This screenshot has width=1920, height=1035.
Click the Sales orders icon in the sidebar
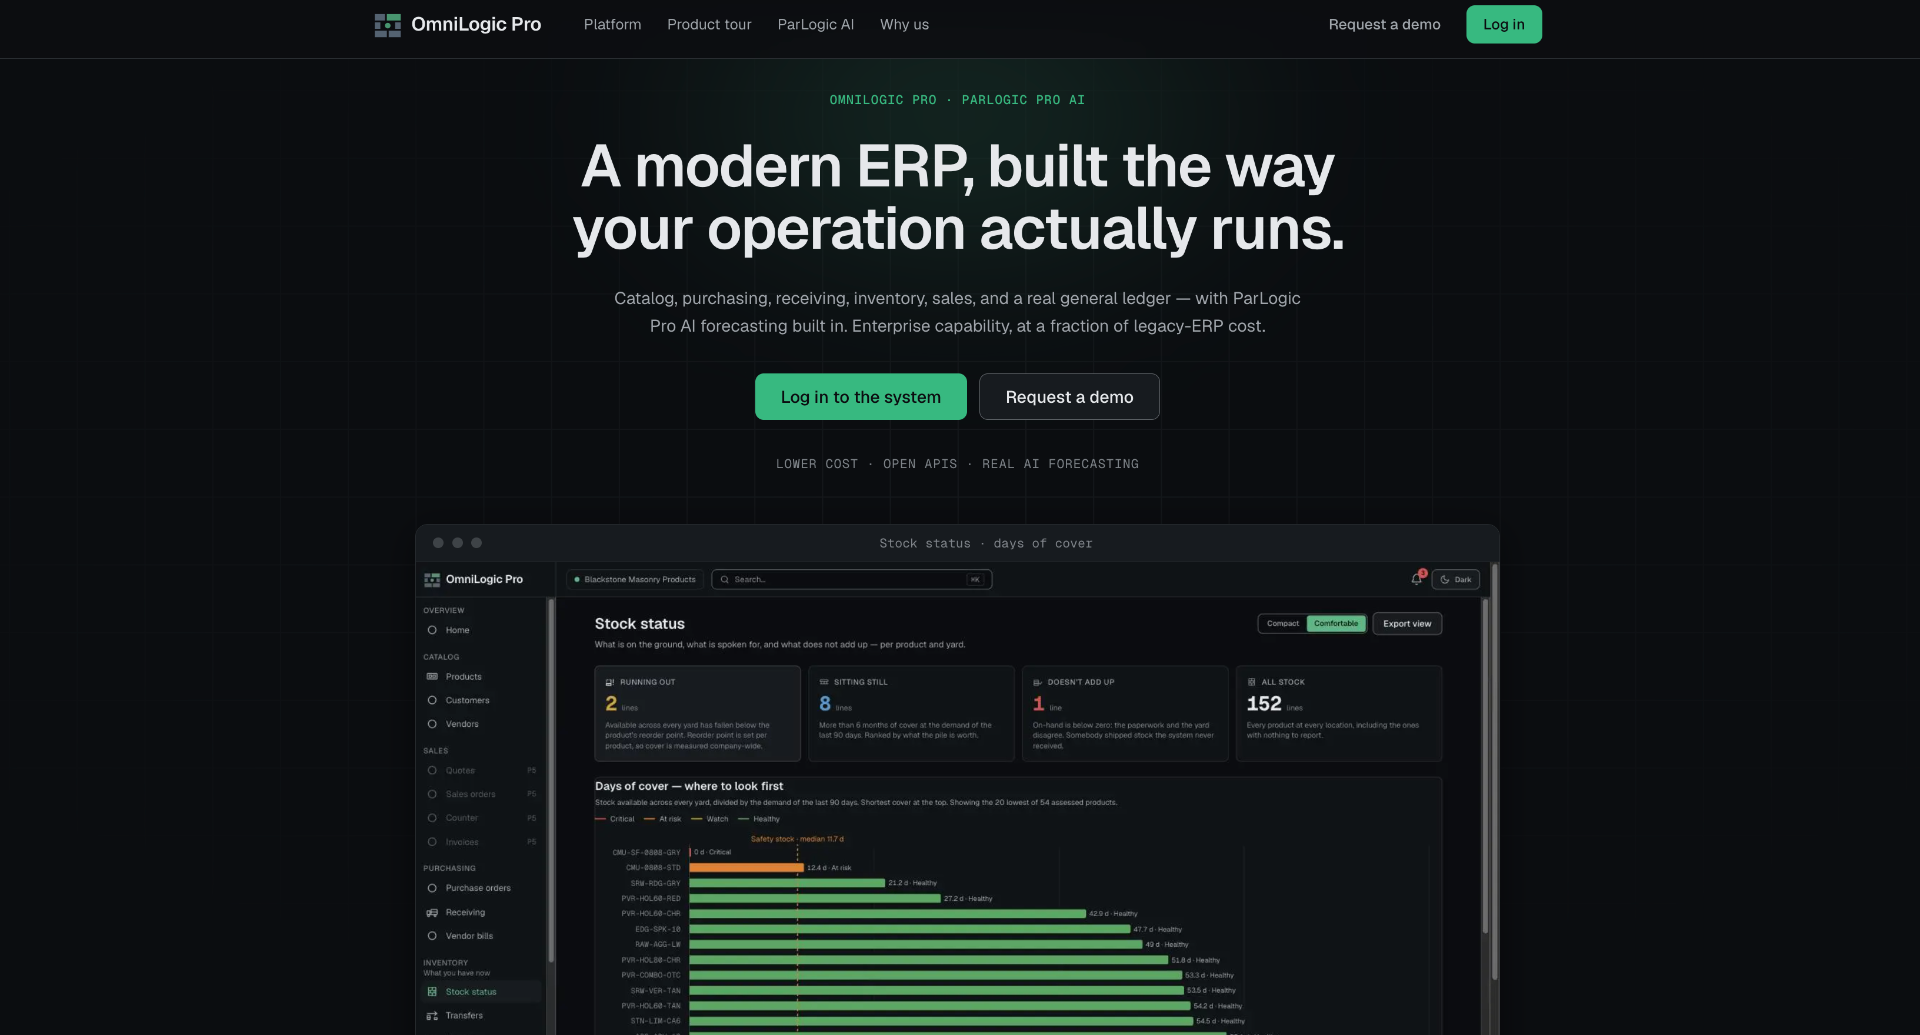432,794
